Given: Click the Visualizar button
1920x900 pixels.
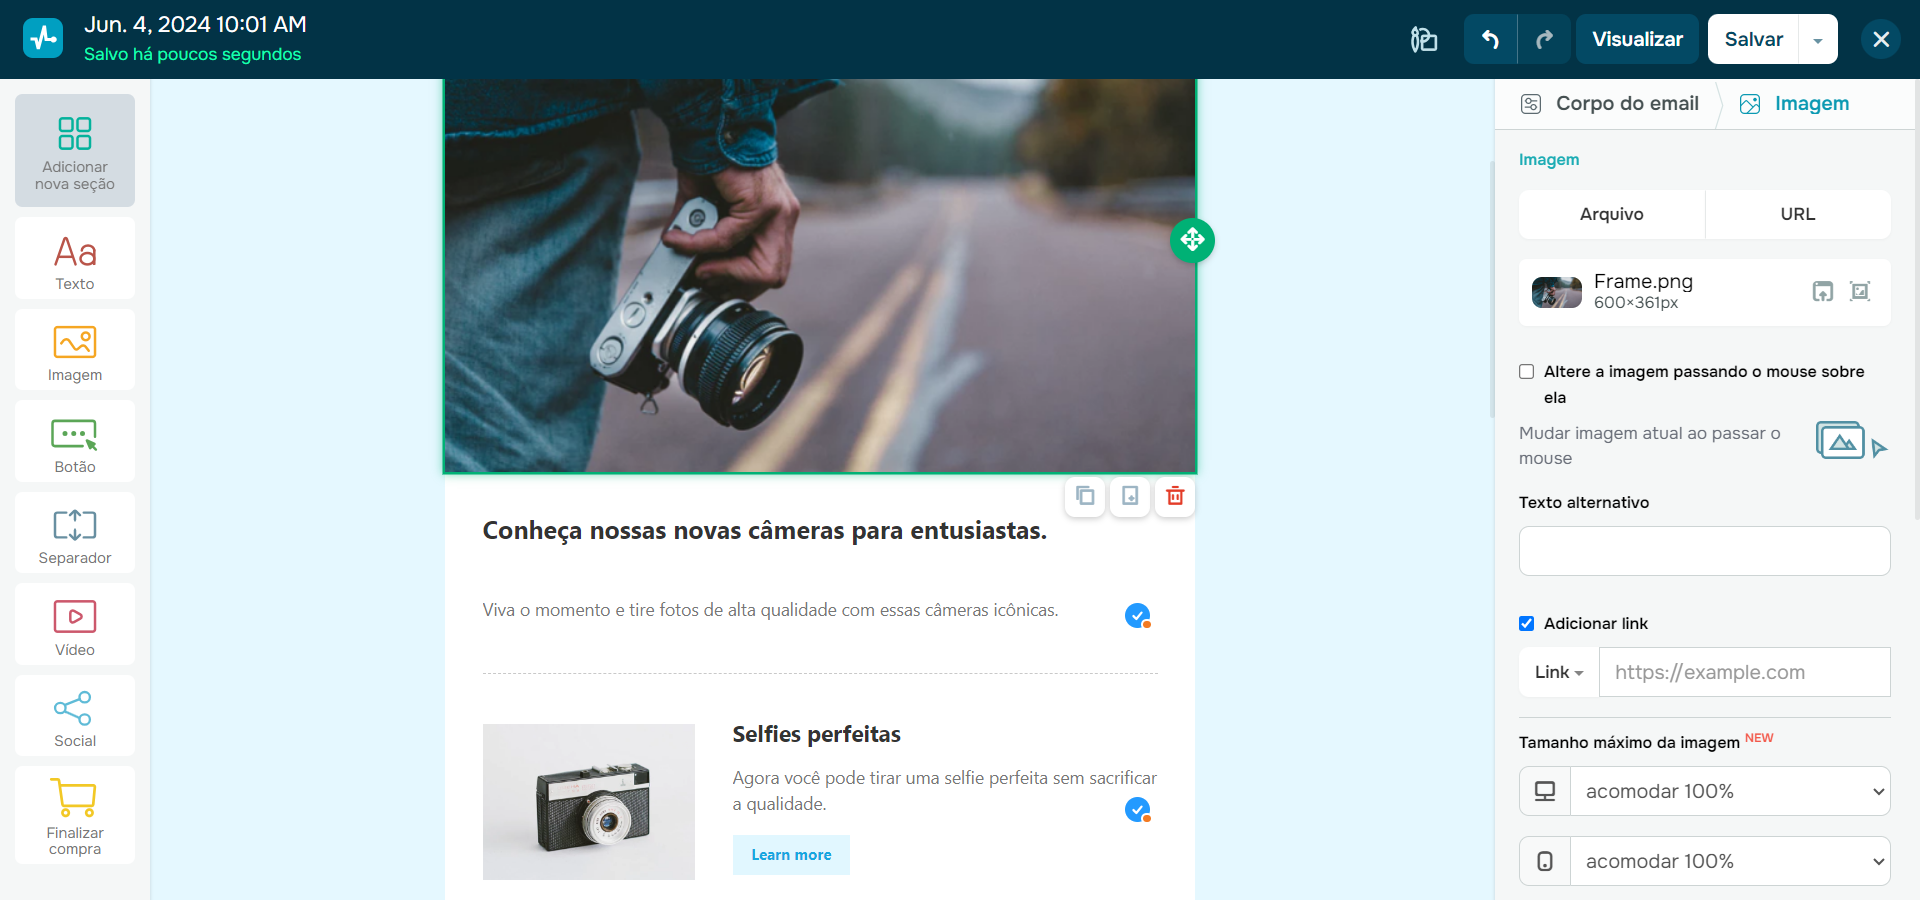Looking at the screenshot, I should [x=1637, y=39].
